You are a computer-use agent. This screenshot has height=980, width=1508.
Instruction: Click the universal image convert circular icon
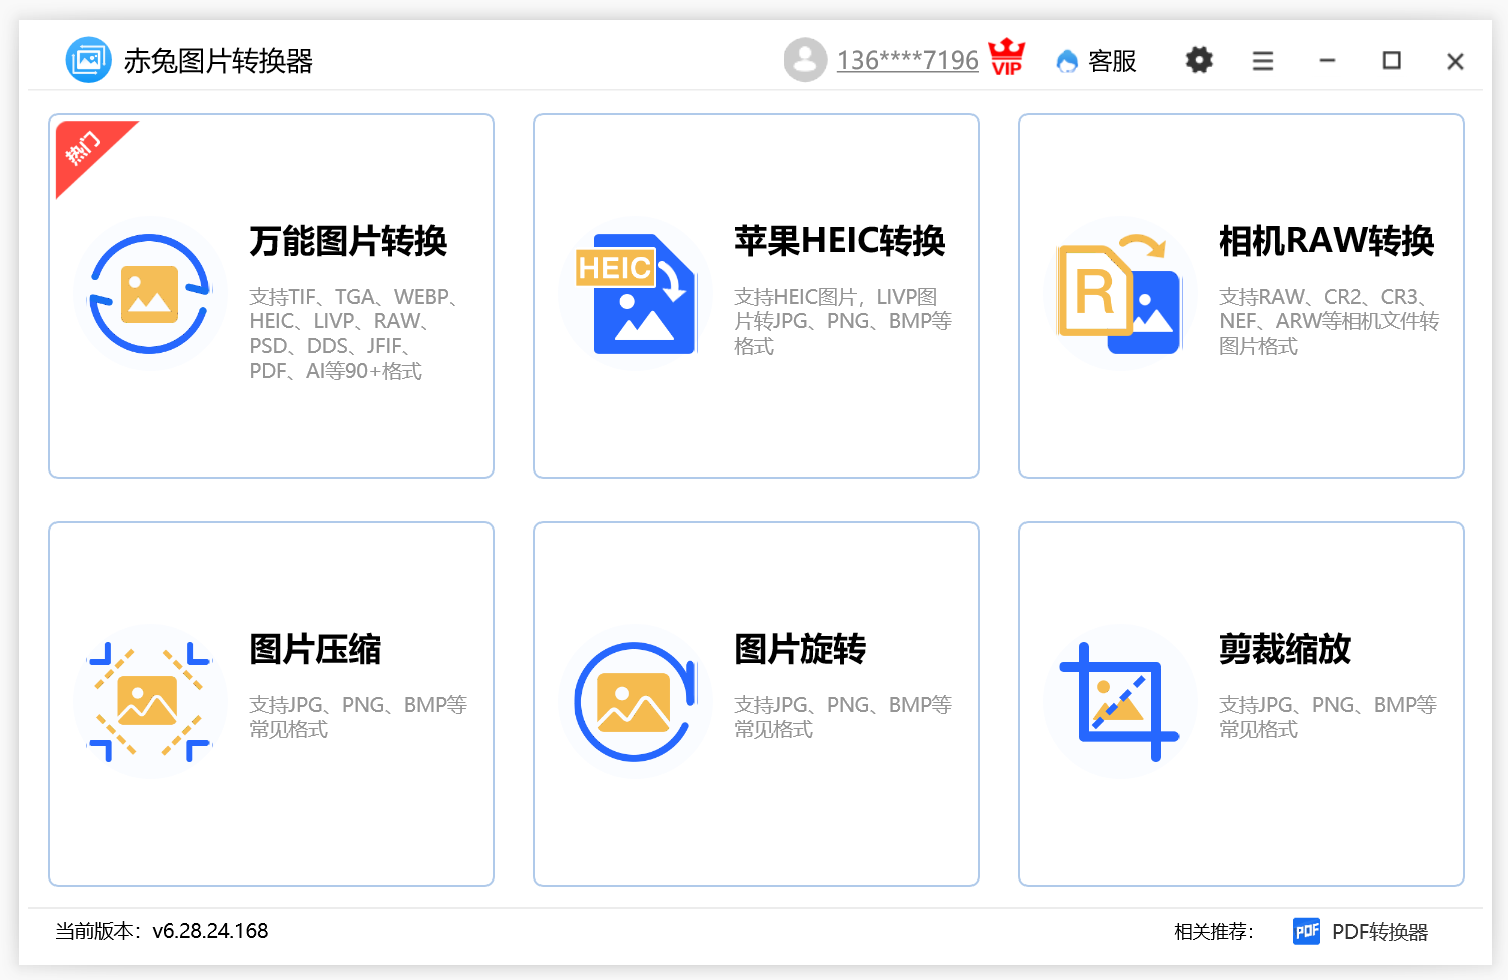point(150,294)
